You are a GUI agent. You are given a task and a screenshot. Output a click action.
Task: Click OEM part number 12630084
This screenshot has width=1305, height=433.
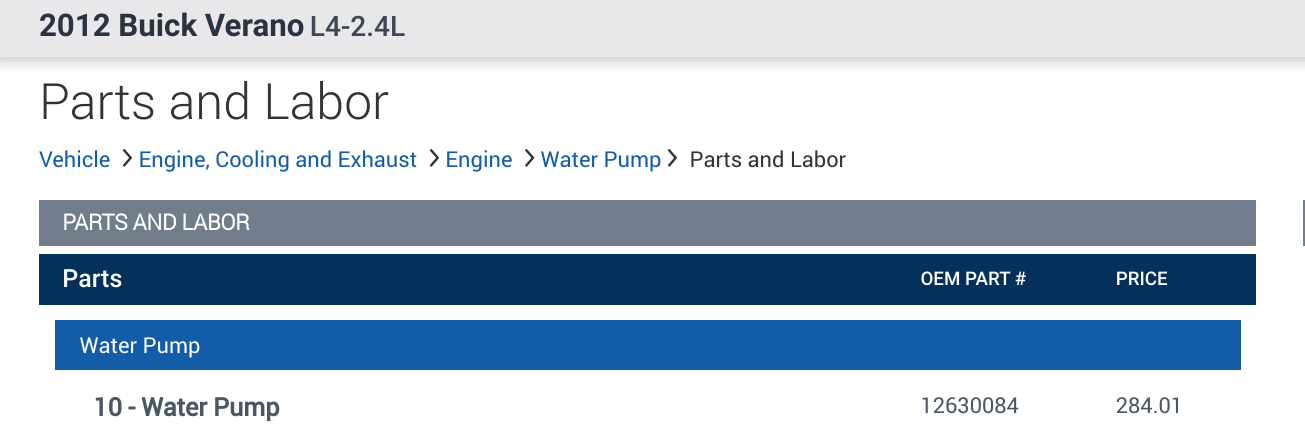969,406
